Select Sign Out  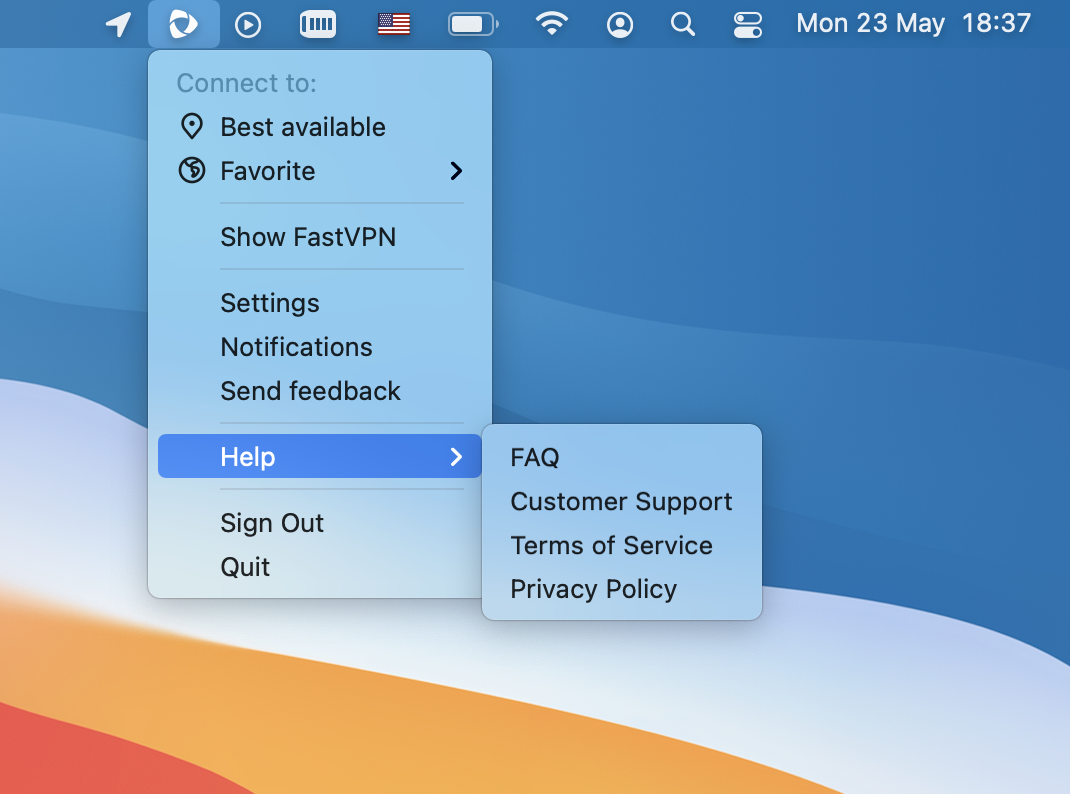[x=319, y=523]
